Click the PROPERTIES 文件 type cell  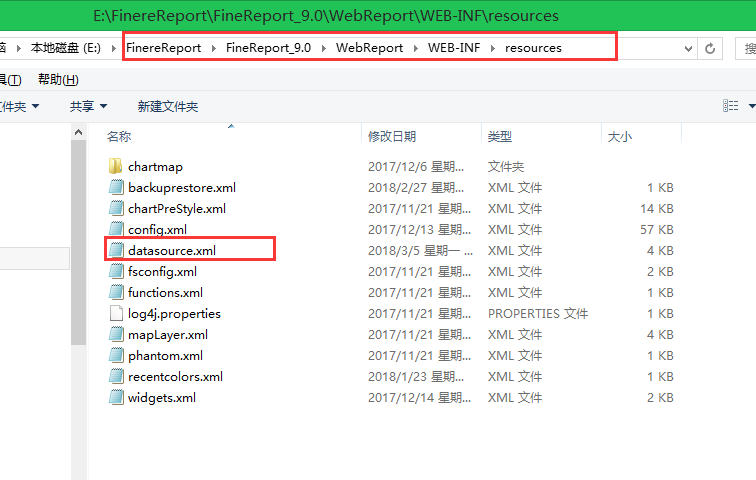[x=538, y=314]
